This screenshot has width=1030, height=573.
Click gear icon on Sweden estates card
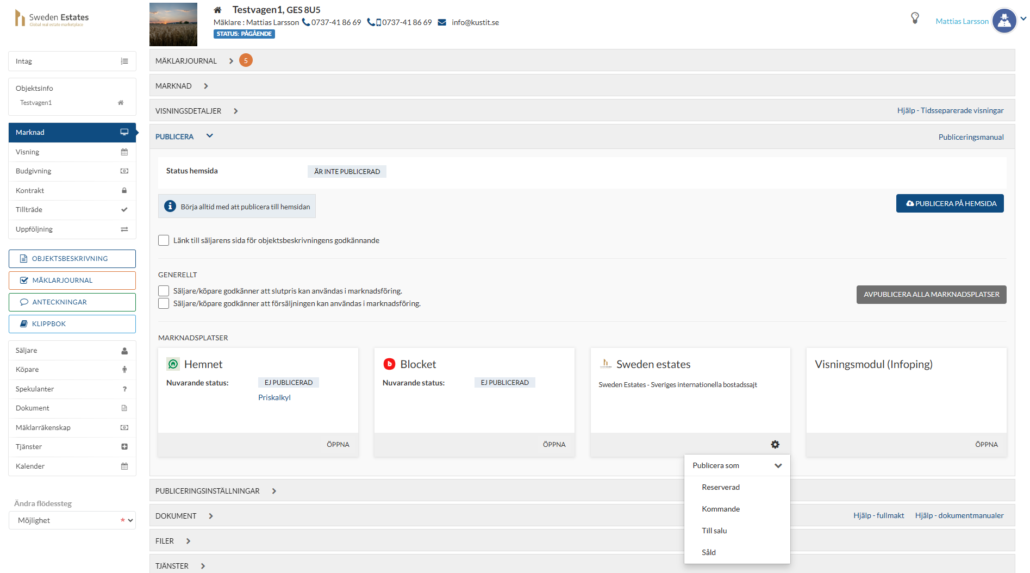click(x=775, y=444)
